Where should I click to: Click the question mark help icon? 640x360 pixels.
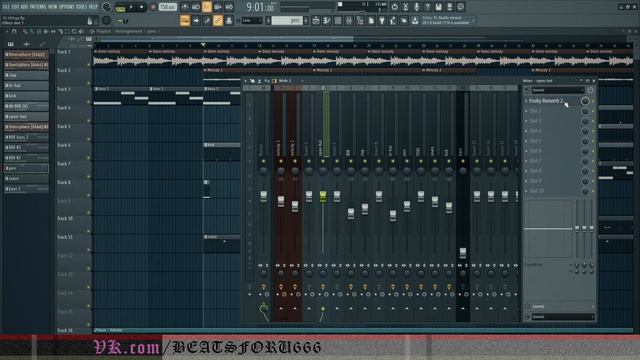point(427,7)
